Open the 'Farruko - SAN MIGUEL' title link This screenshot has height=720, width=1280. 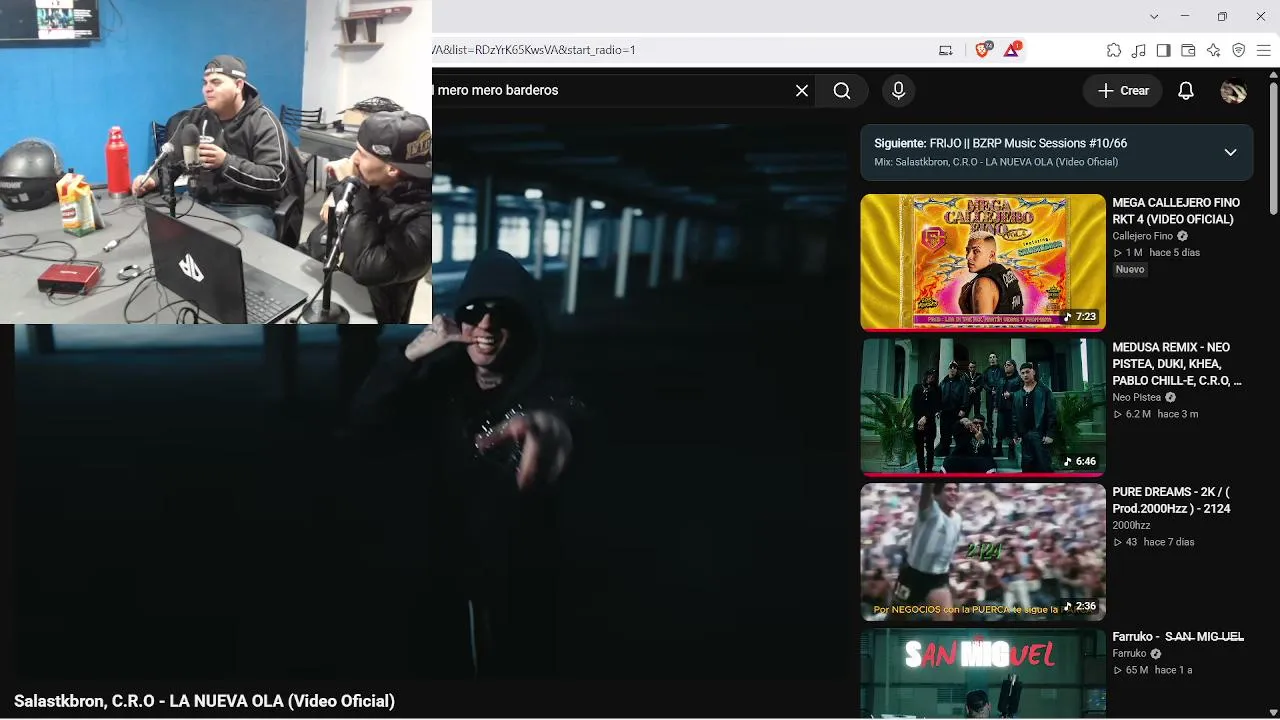click(x=1178, y=637)
